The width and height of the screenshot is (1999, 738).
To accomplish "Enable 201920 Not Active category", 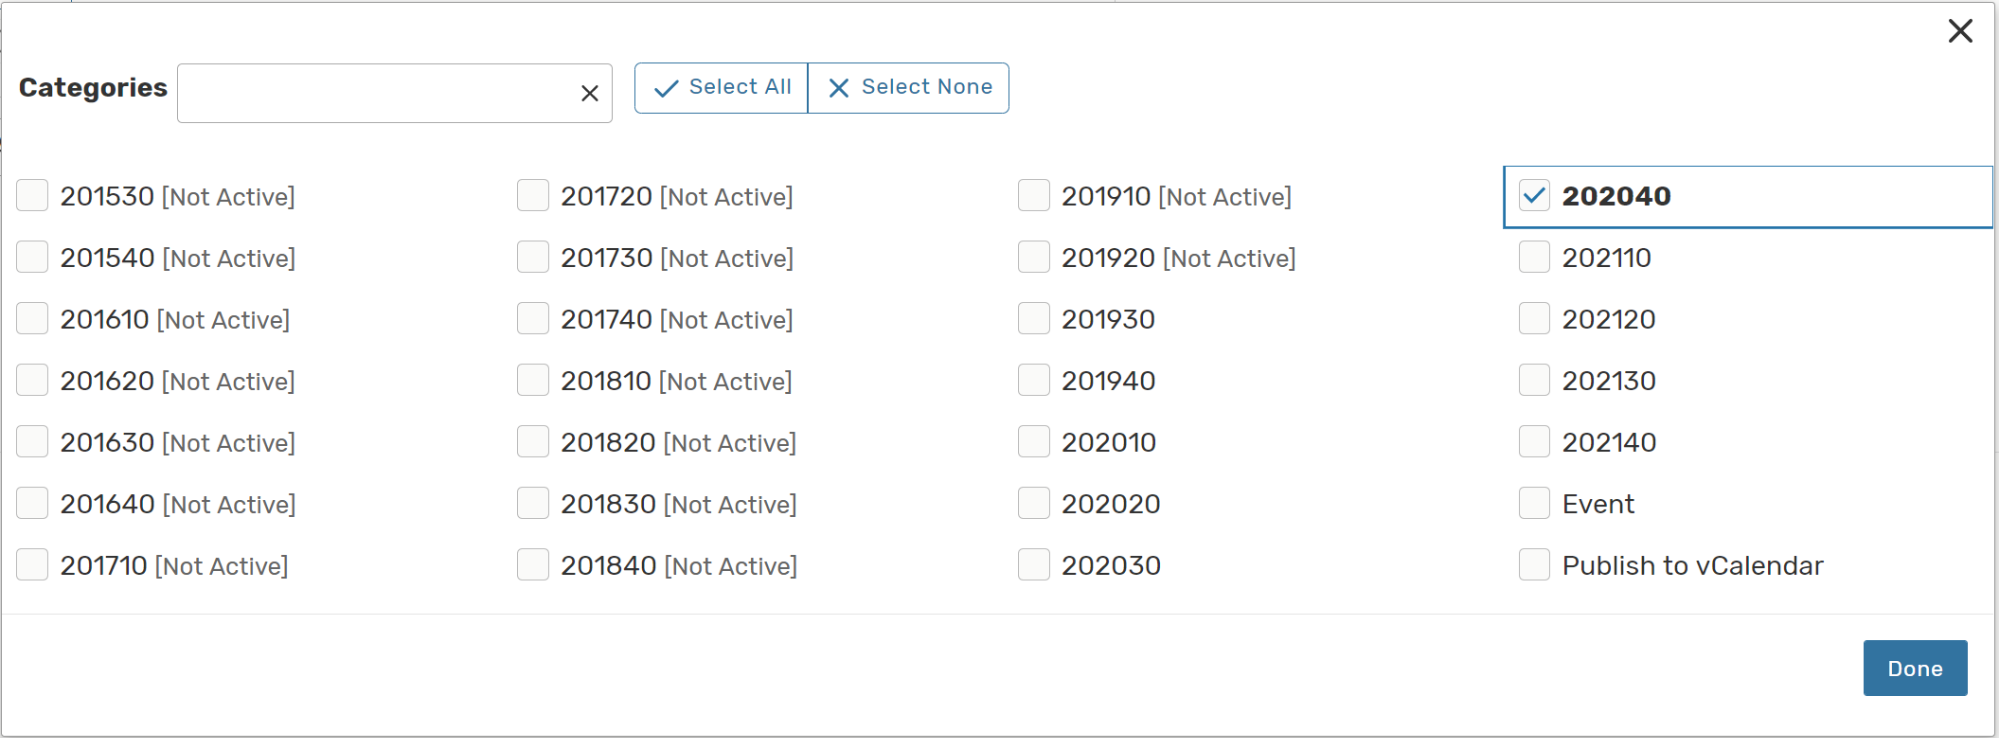I will (1033, 258).
